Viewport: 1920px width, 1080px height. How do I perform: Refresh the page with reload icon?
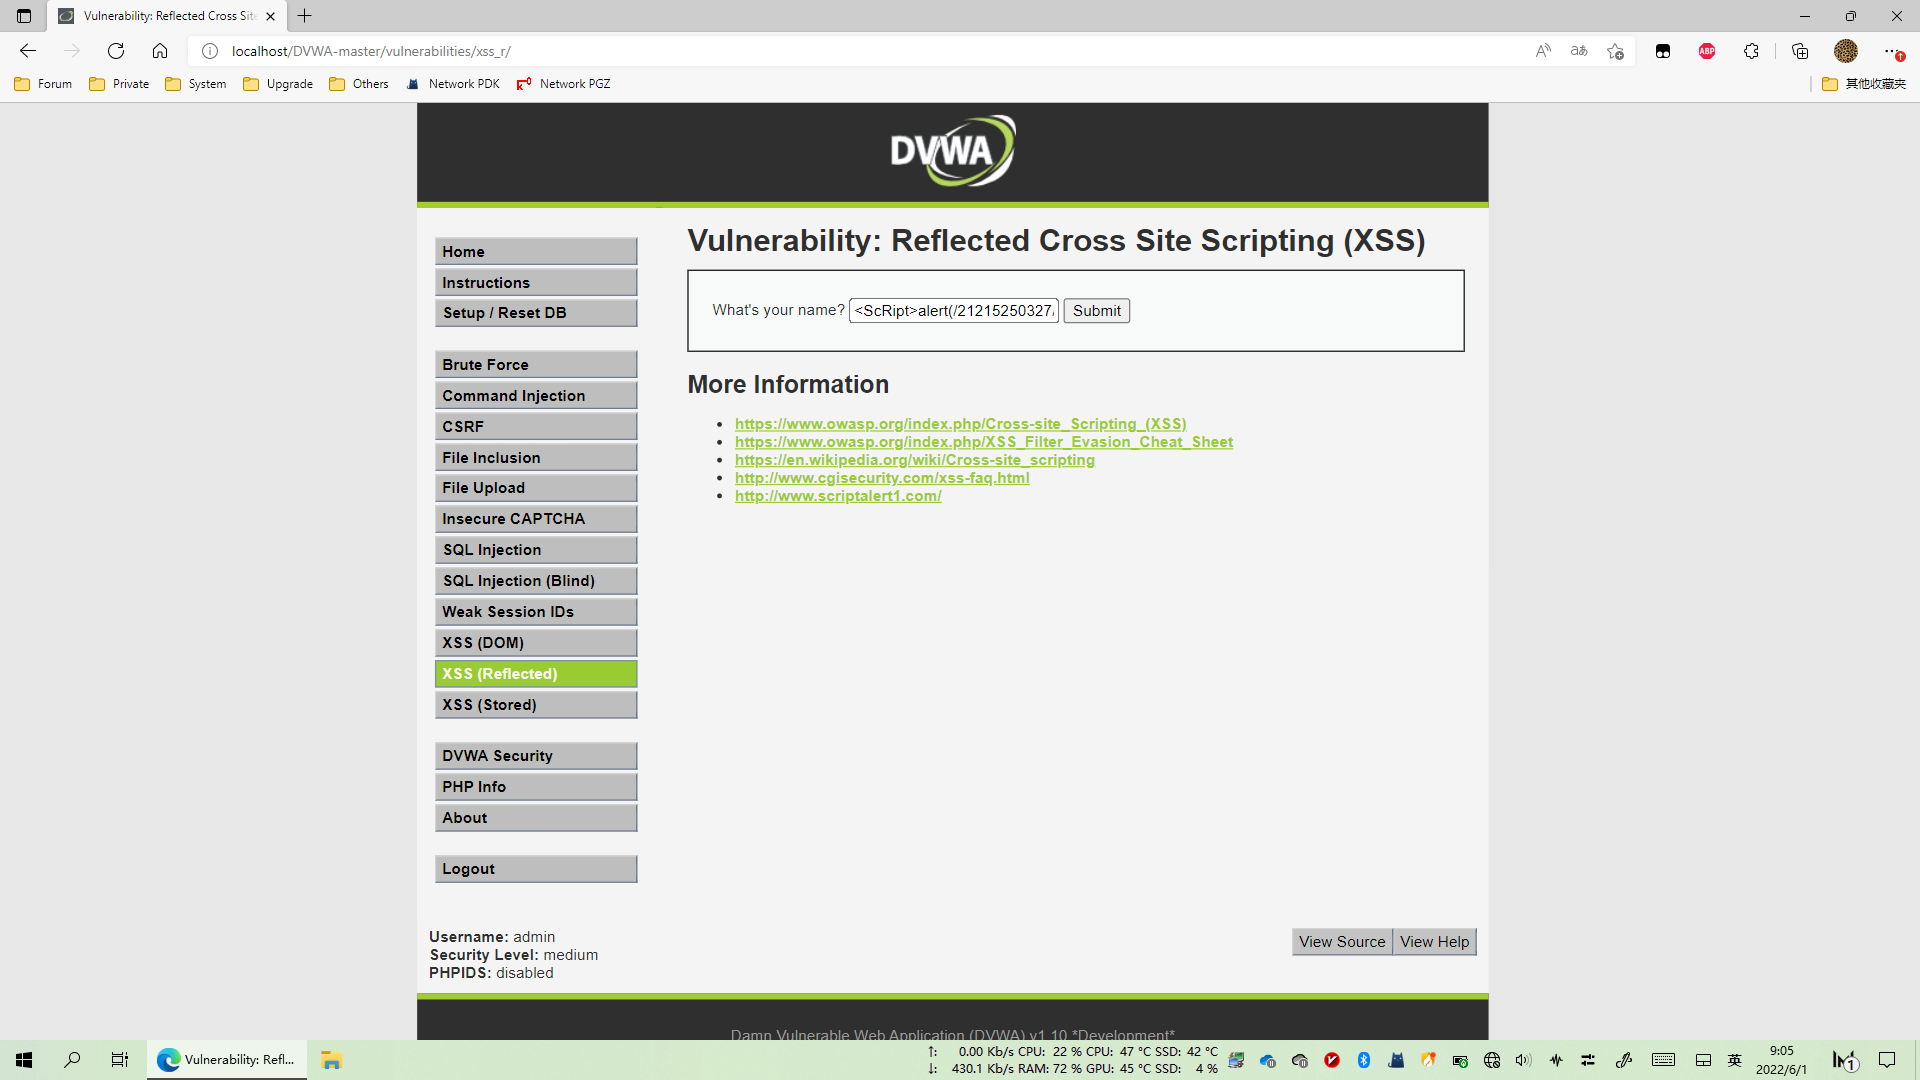[x=116, y=51]
